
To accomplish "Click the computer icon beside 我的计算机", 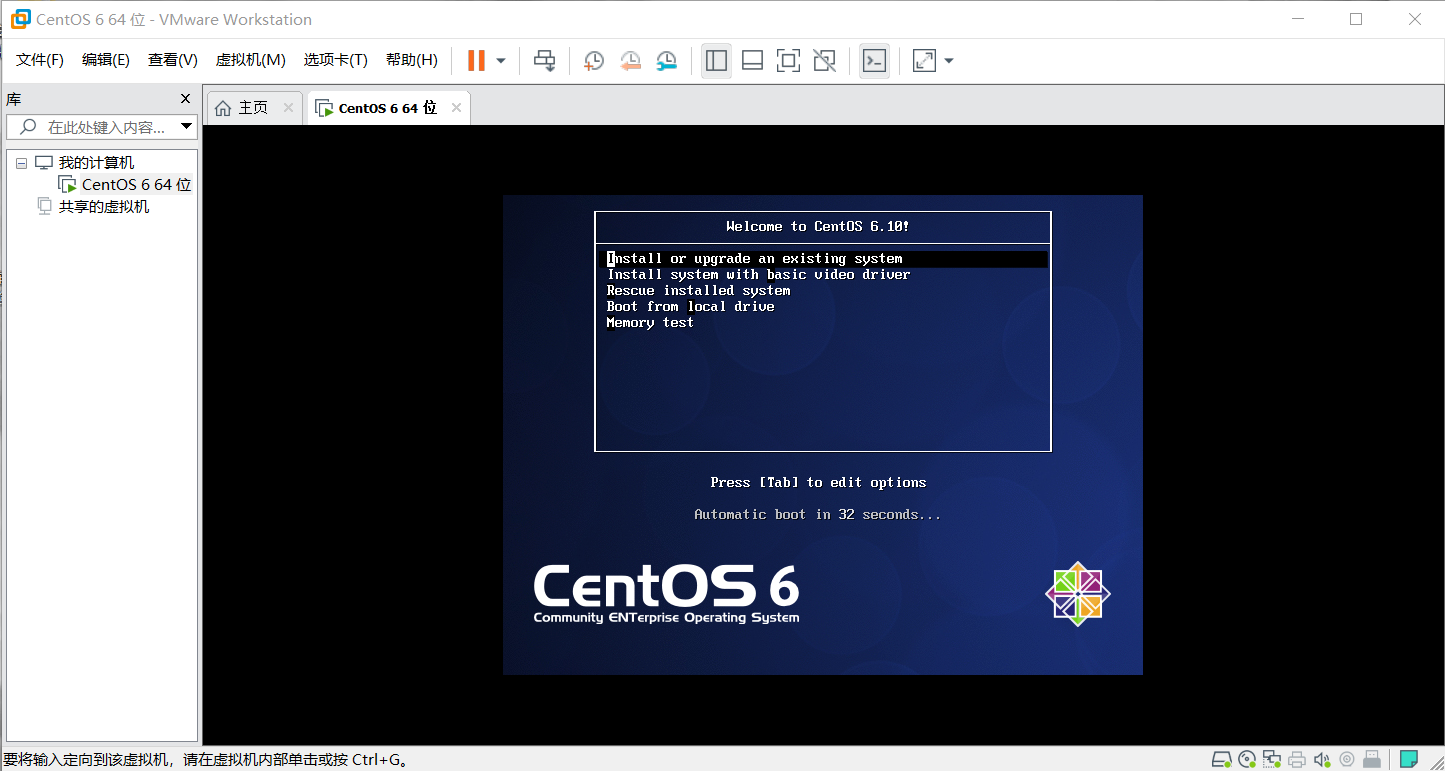I will pyautogui.click(x=43, y=163).
